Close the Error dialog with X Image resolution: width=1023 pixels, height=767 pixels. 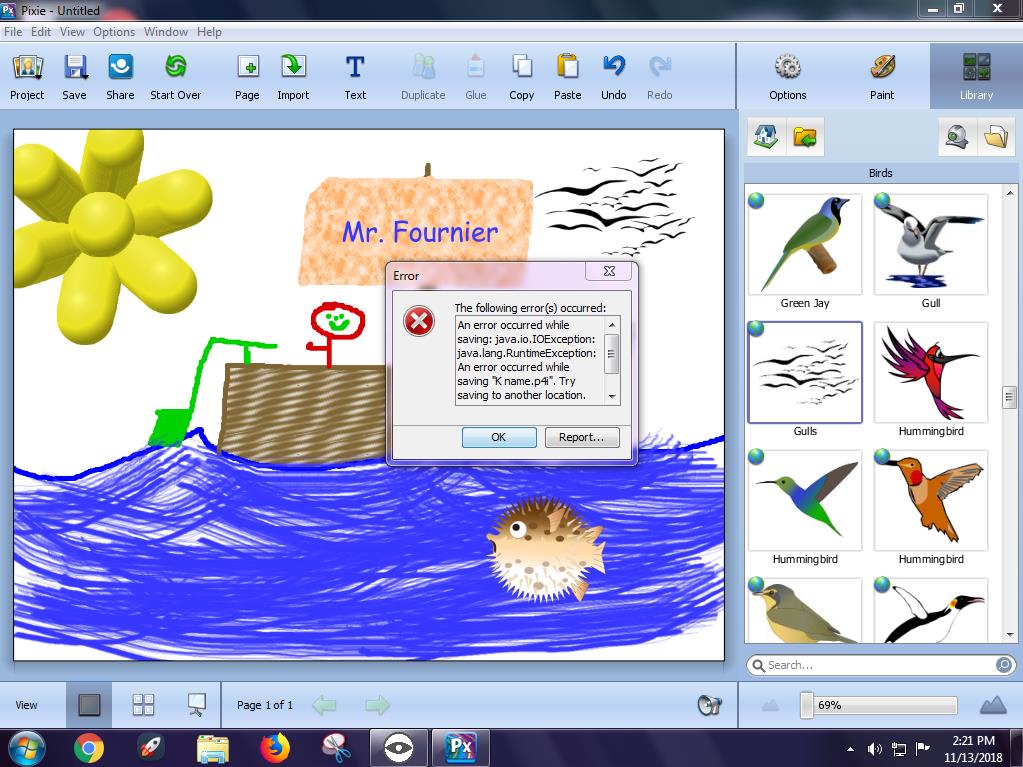(609, 271)
